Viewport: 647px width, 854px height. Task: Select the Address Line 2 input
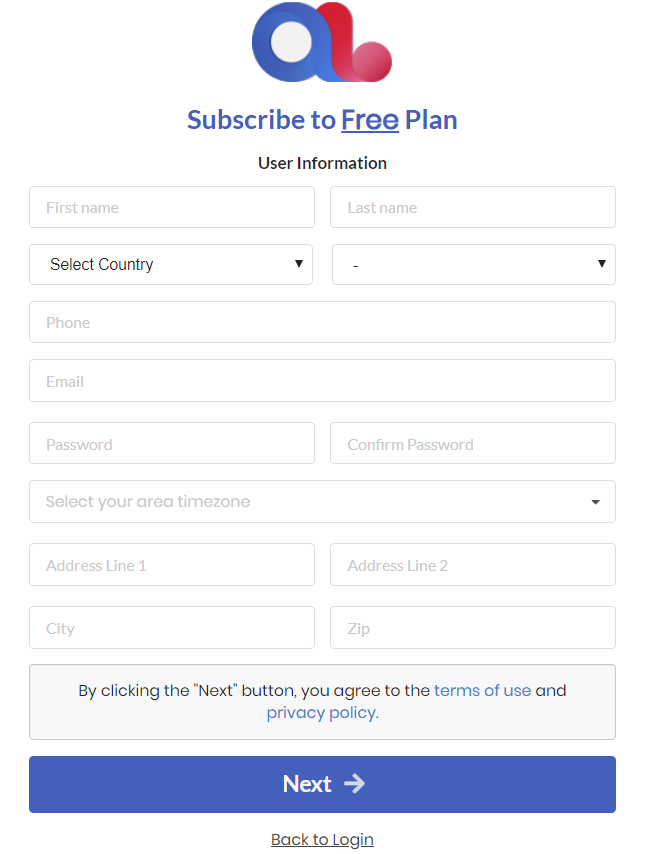[472, 565]
